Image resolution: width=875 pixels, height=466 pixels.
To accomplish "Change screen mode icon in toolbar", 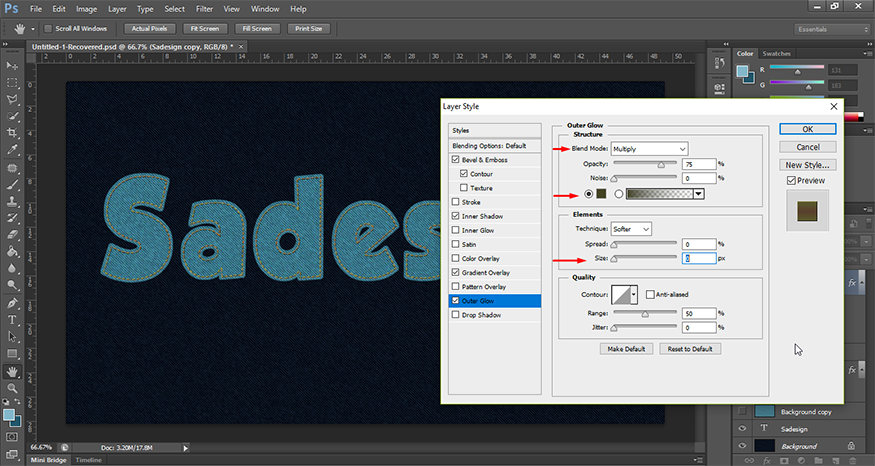I will pos(12,454).
